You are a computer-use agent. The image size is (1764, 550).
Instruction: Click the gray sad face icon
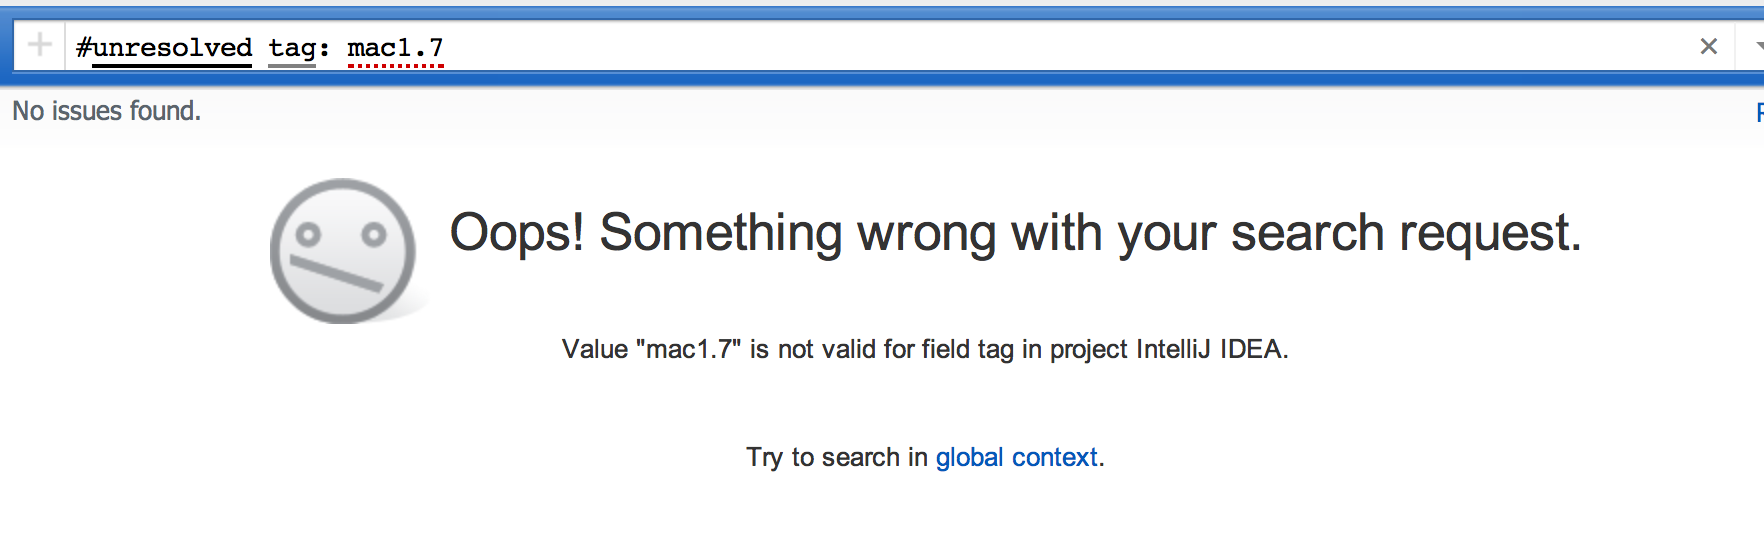point(343,251)
